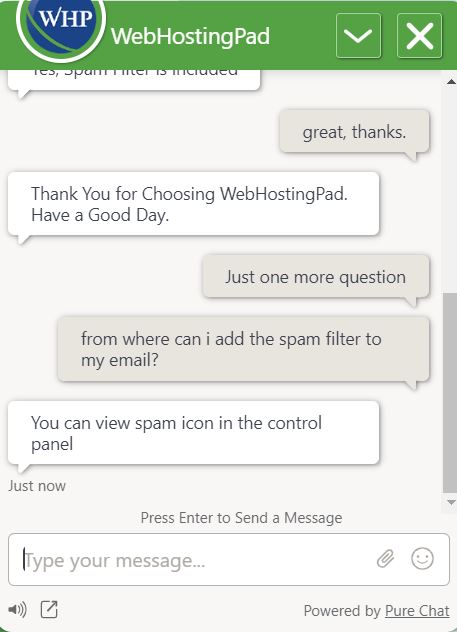Select the 'Thank You for Choosing' message
The width and height of the screenshot is (457, 632).
click(x=193, y=204)
